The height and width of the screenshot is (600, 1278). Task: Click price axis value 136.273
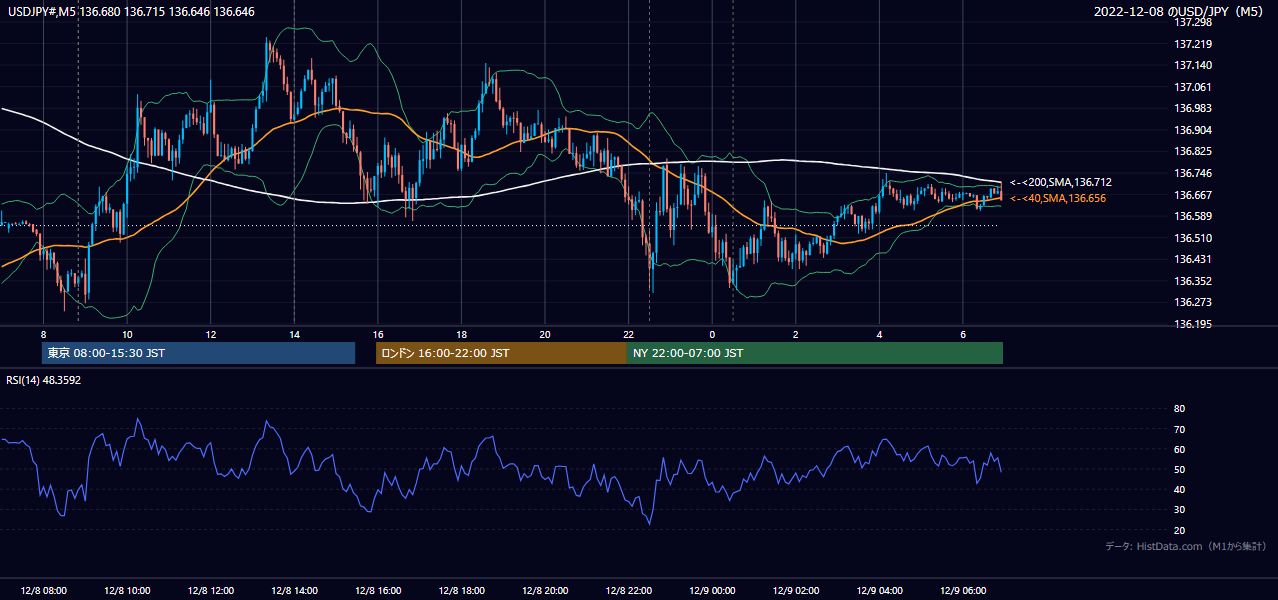point(1192,302)
